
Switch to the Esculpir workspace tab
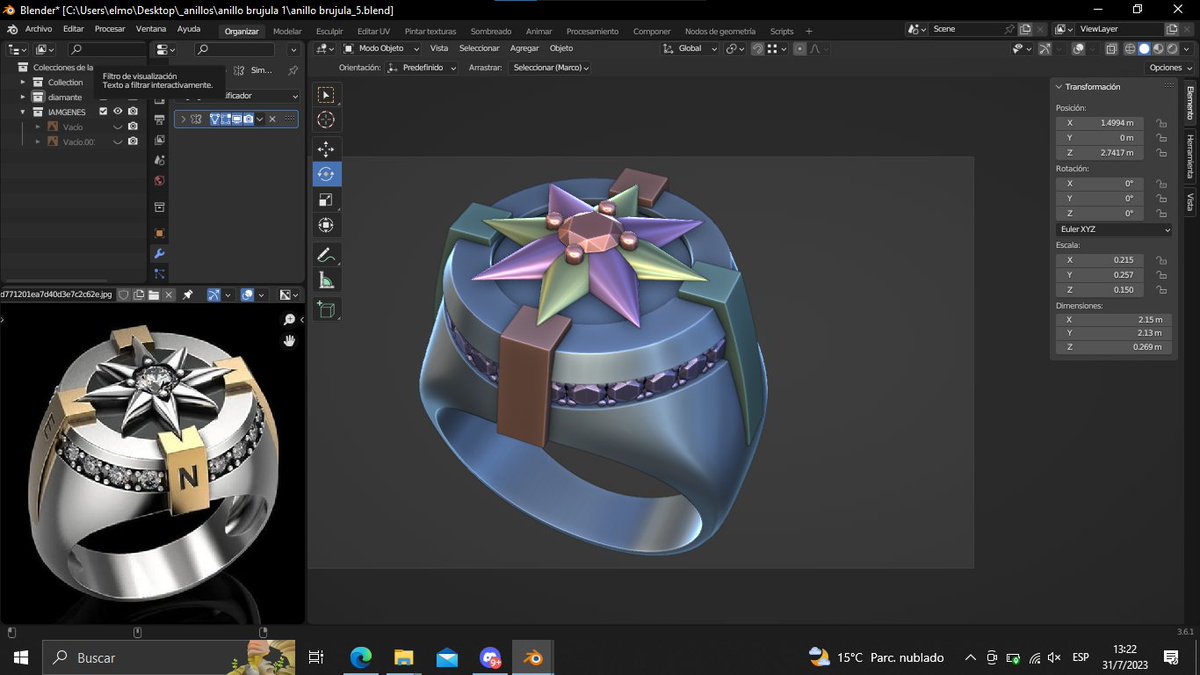[329, 31]
